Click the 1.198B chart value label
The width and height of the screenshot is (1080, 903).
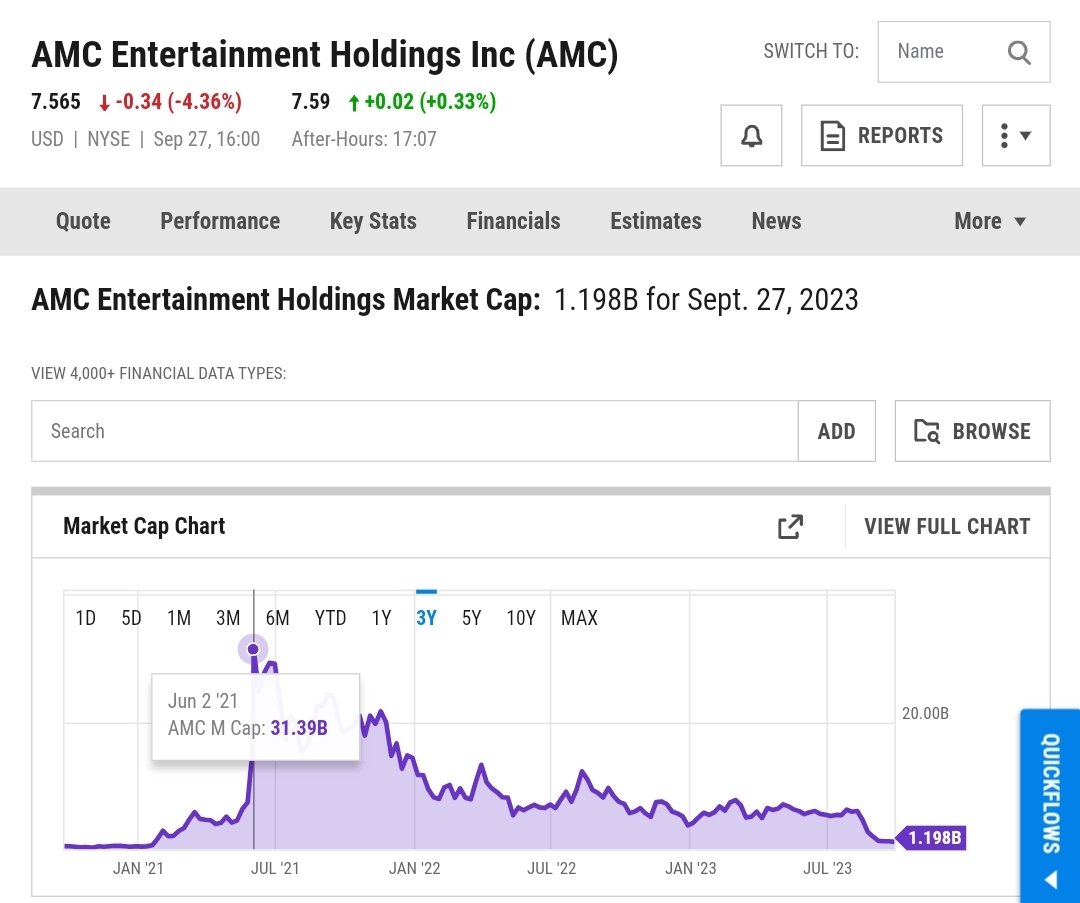pyautogui.click(x=934, y=838)
